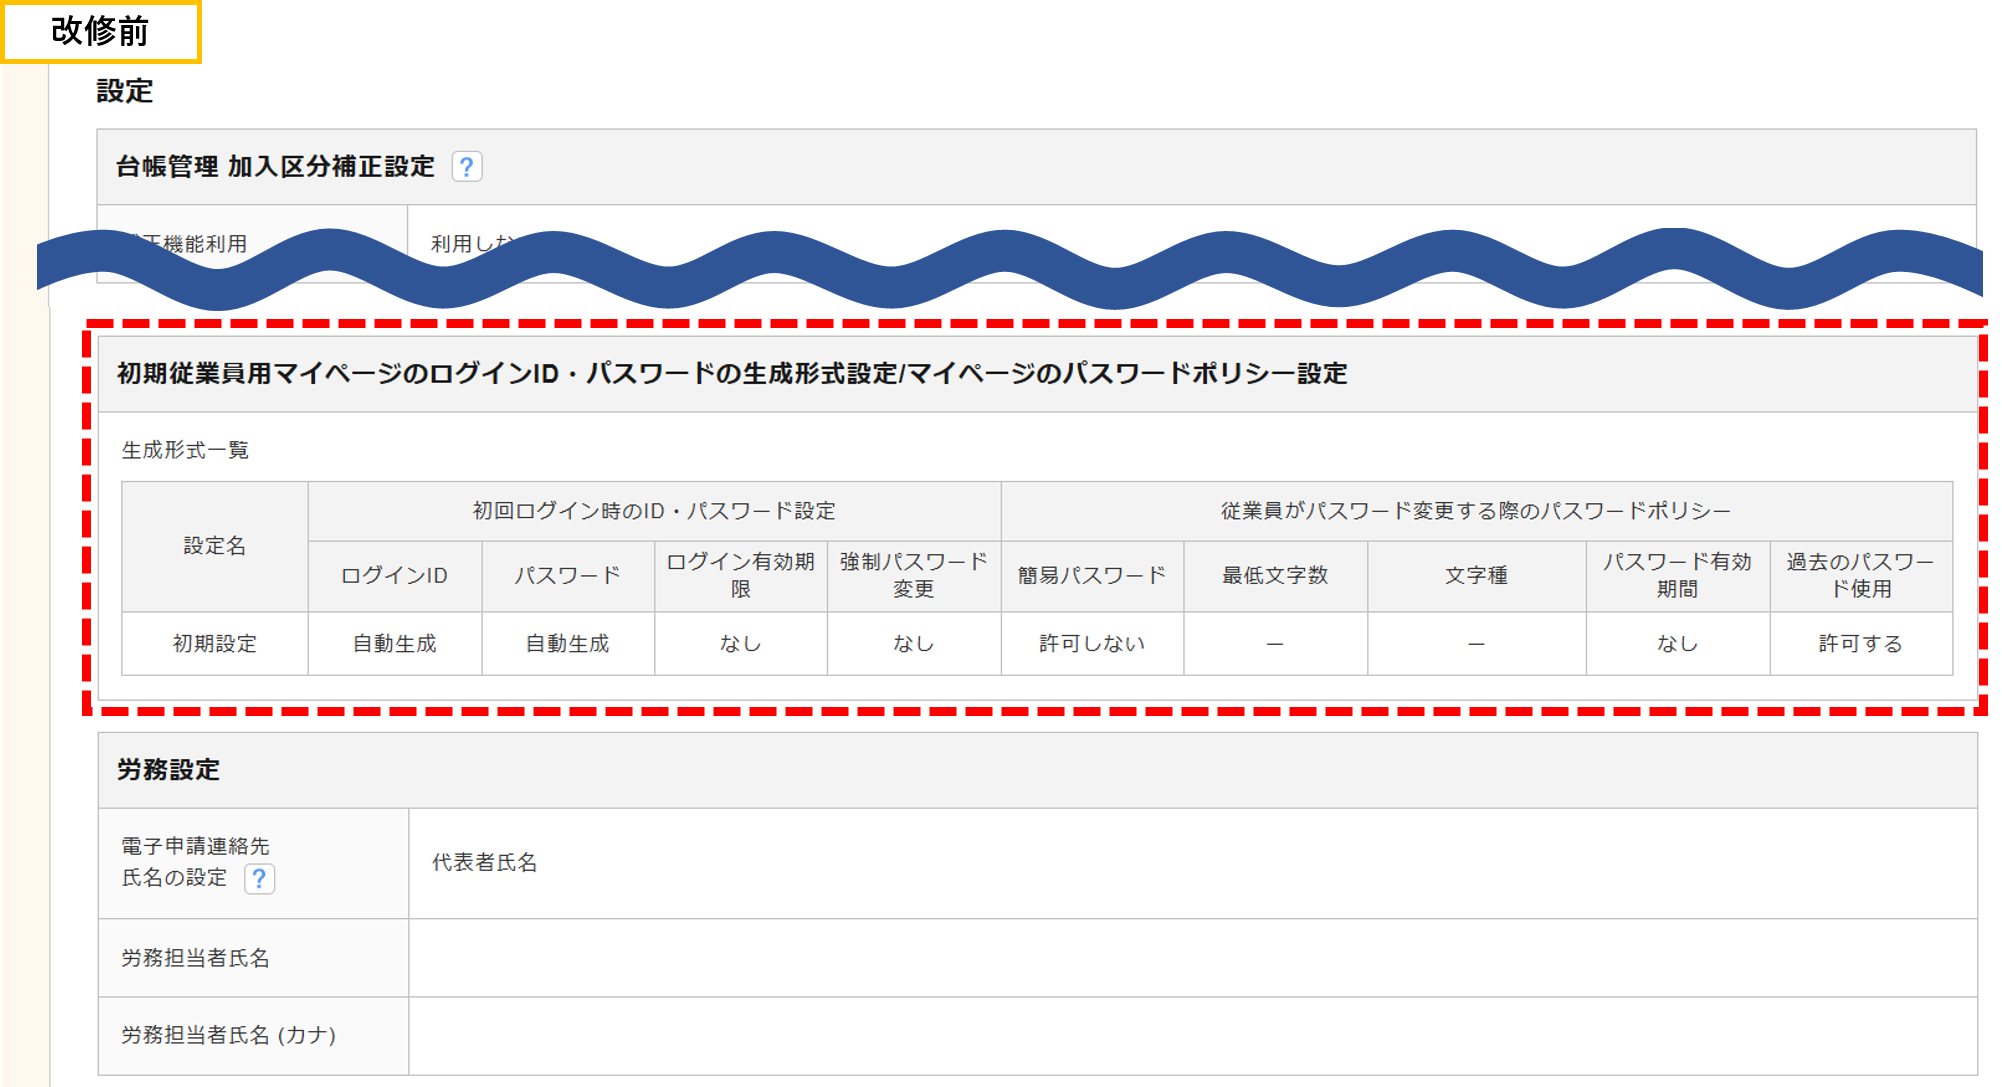Click 自動生成 under パスワード column
Viewport: 2002px width, 1087px height.
pyautogui.click(x=567, y=644)
